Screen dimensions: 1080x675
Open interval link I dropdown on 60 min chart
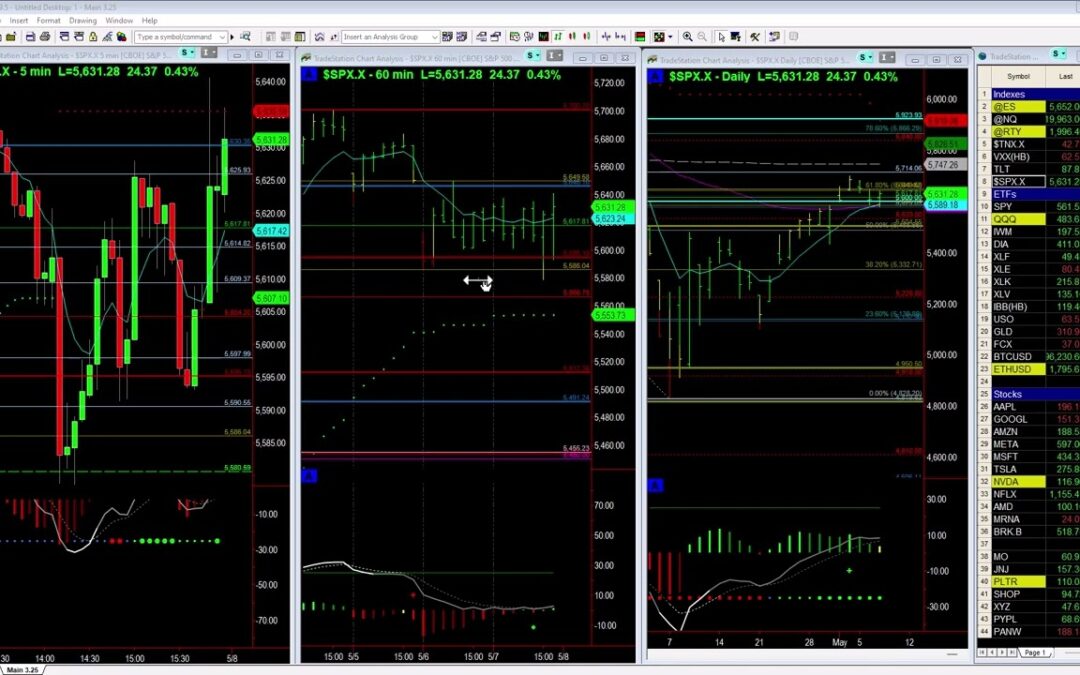[x=555, y=55]
